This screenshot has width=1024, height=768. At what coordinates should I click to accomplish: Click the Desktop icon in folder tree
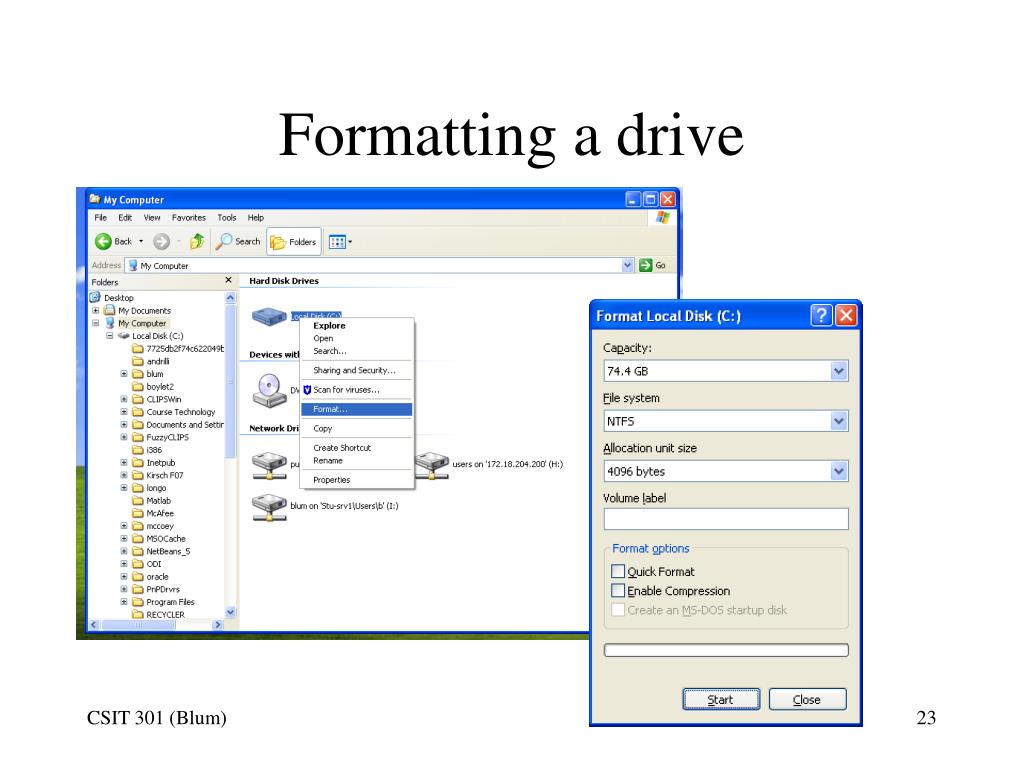click(x=95, y=297)
